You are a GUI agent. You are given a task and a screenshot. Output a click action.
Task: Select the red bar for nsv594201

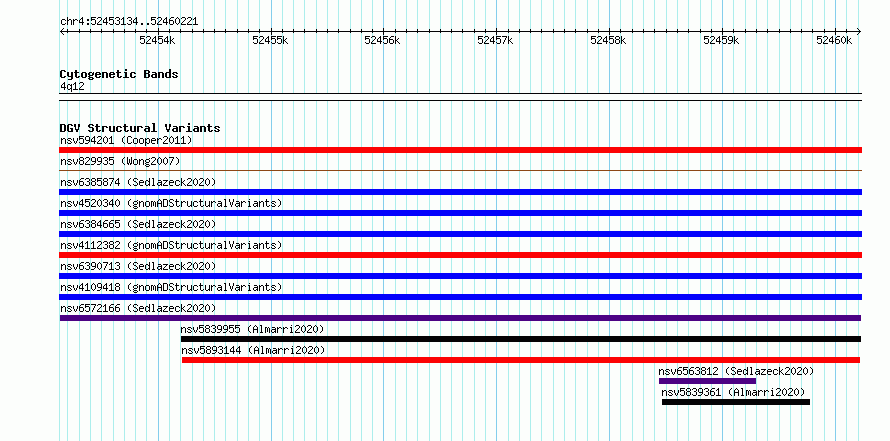pyautogui.click(x=460, y=150)
